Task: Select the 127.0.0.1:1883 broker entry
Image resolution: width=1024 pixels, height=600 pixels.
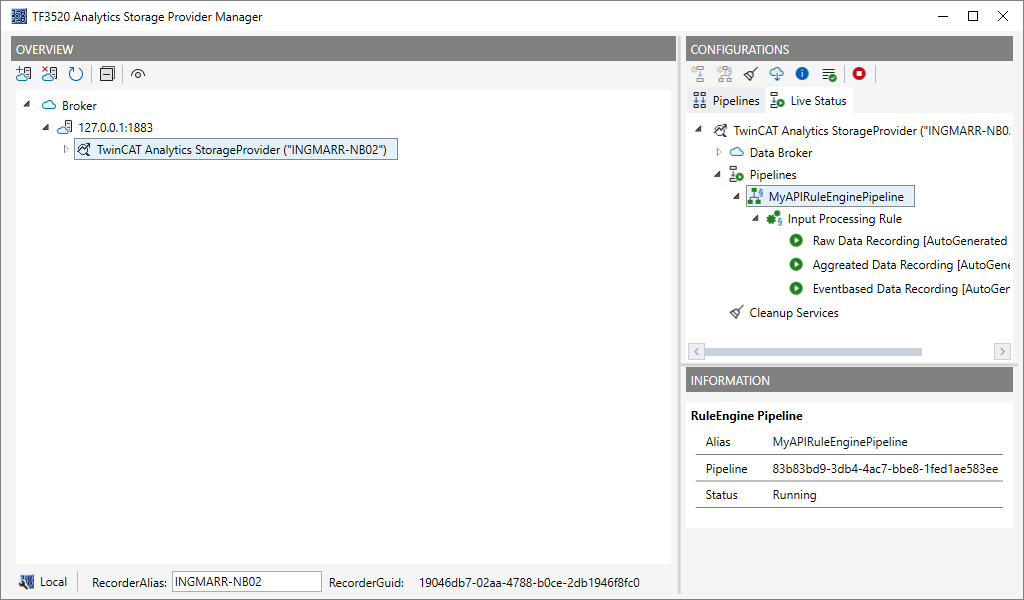Action: coord(116,127)
